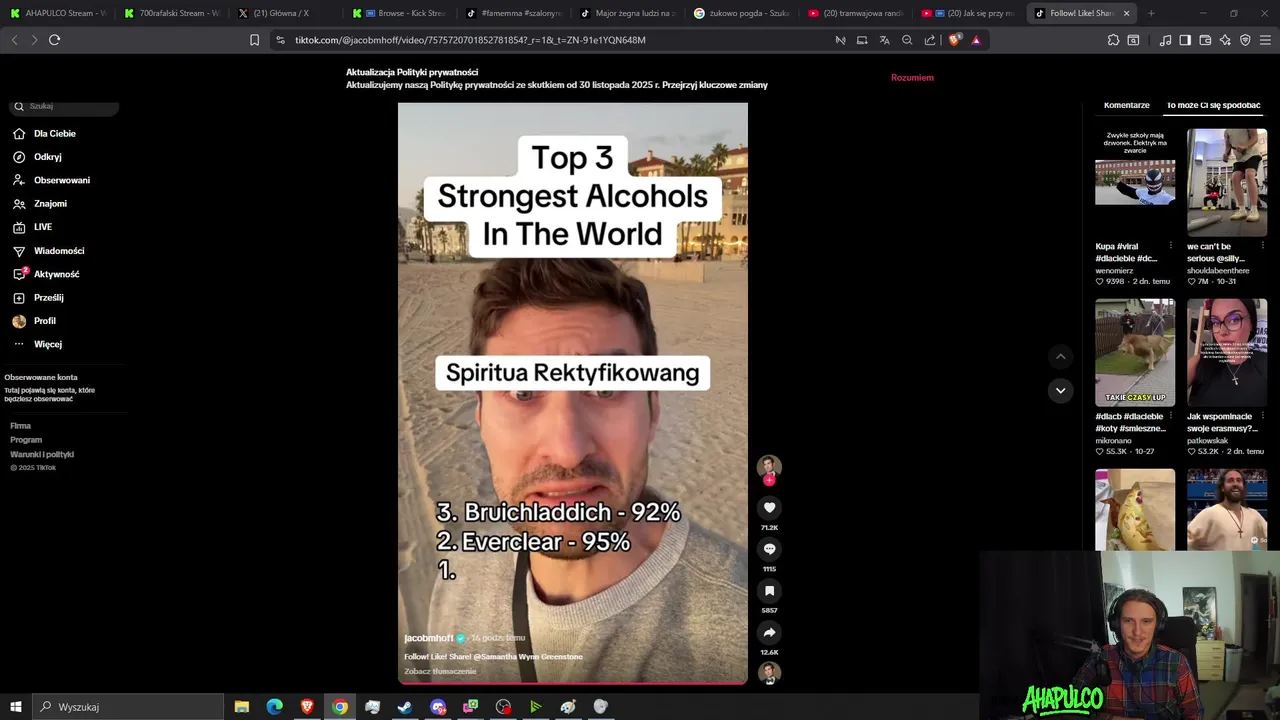Image resolution: width=1280 pixels, height=720 pixels.
Task: Open Kupa #viral video thumbnail
Action: (x=1135, y=182)
